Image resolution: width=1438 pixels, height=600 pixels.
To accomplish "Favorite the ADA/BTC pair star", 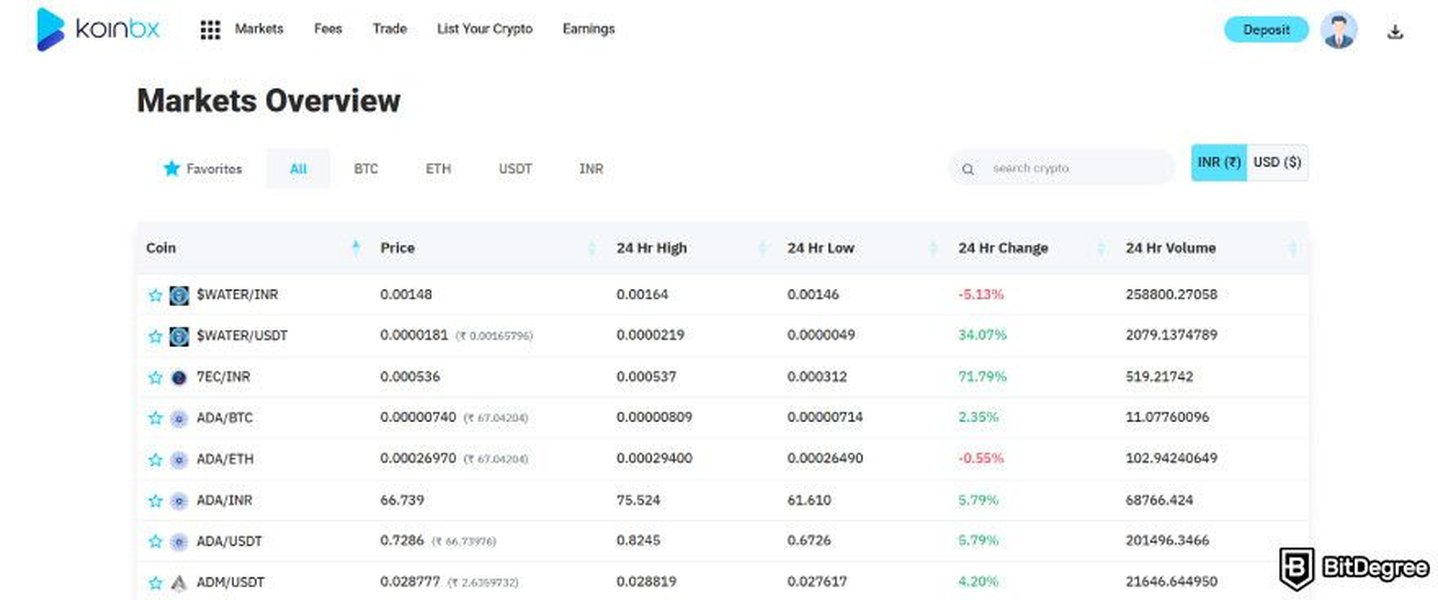I will click(155, 418).
